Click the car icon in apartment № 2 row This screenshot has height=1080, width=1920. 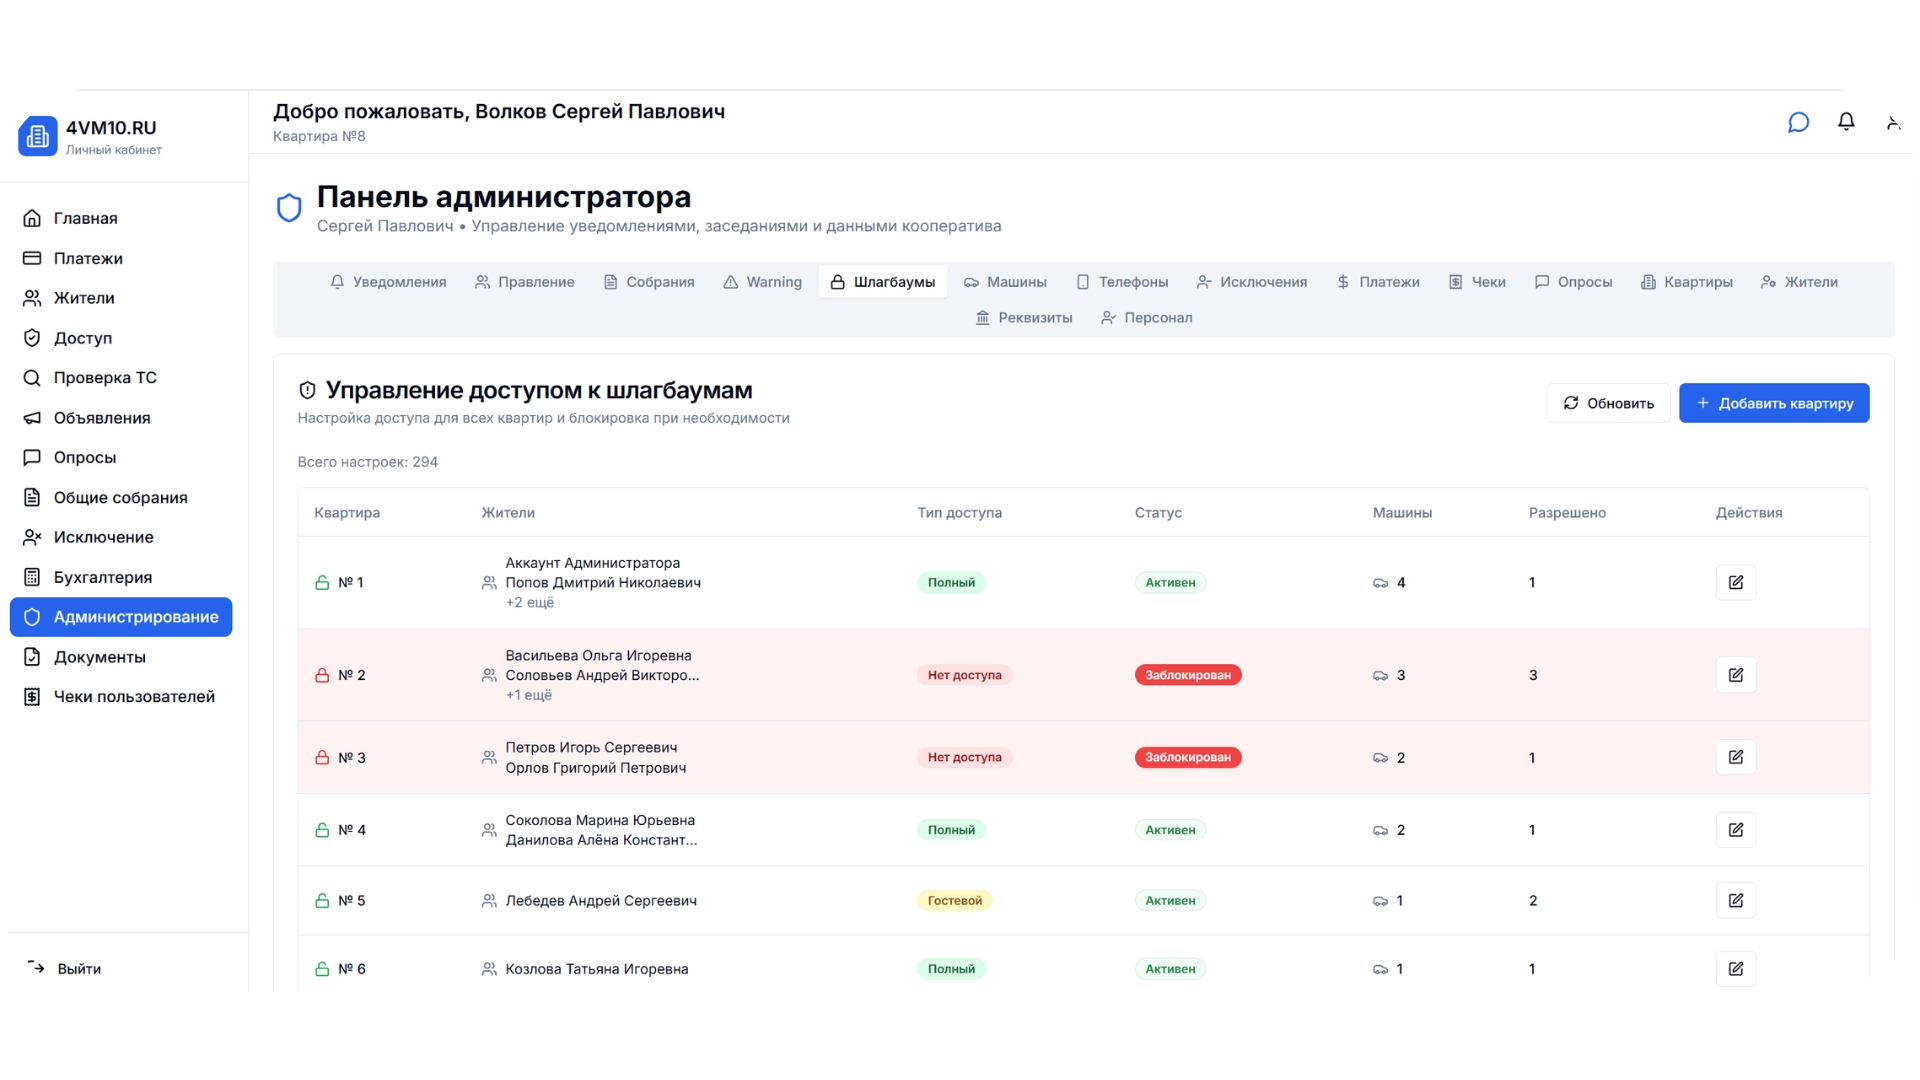point(1381,675)
